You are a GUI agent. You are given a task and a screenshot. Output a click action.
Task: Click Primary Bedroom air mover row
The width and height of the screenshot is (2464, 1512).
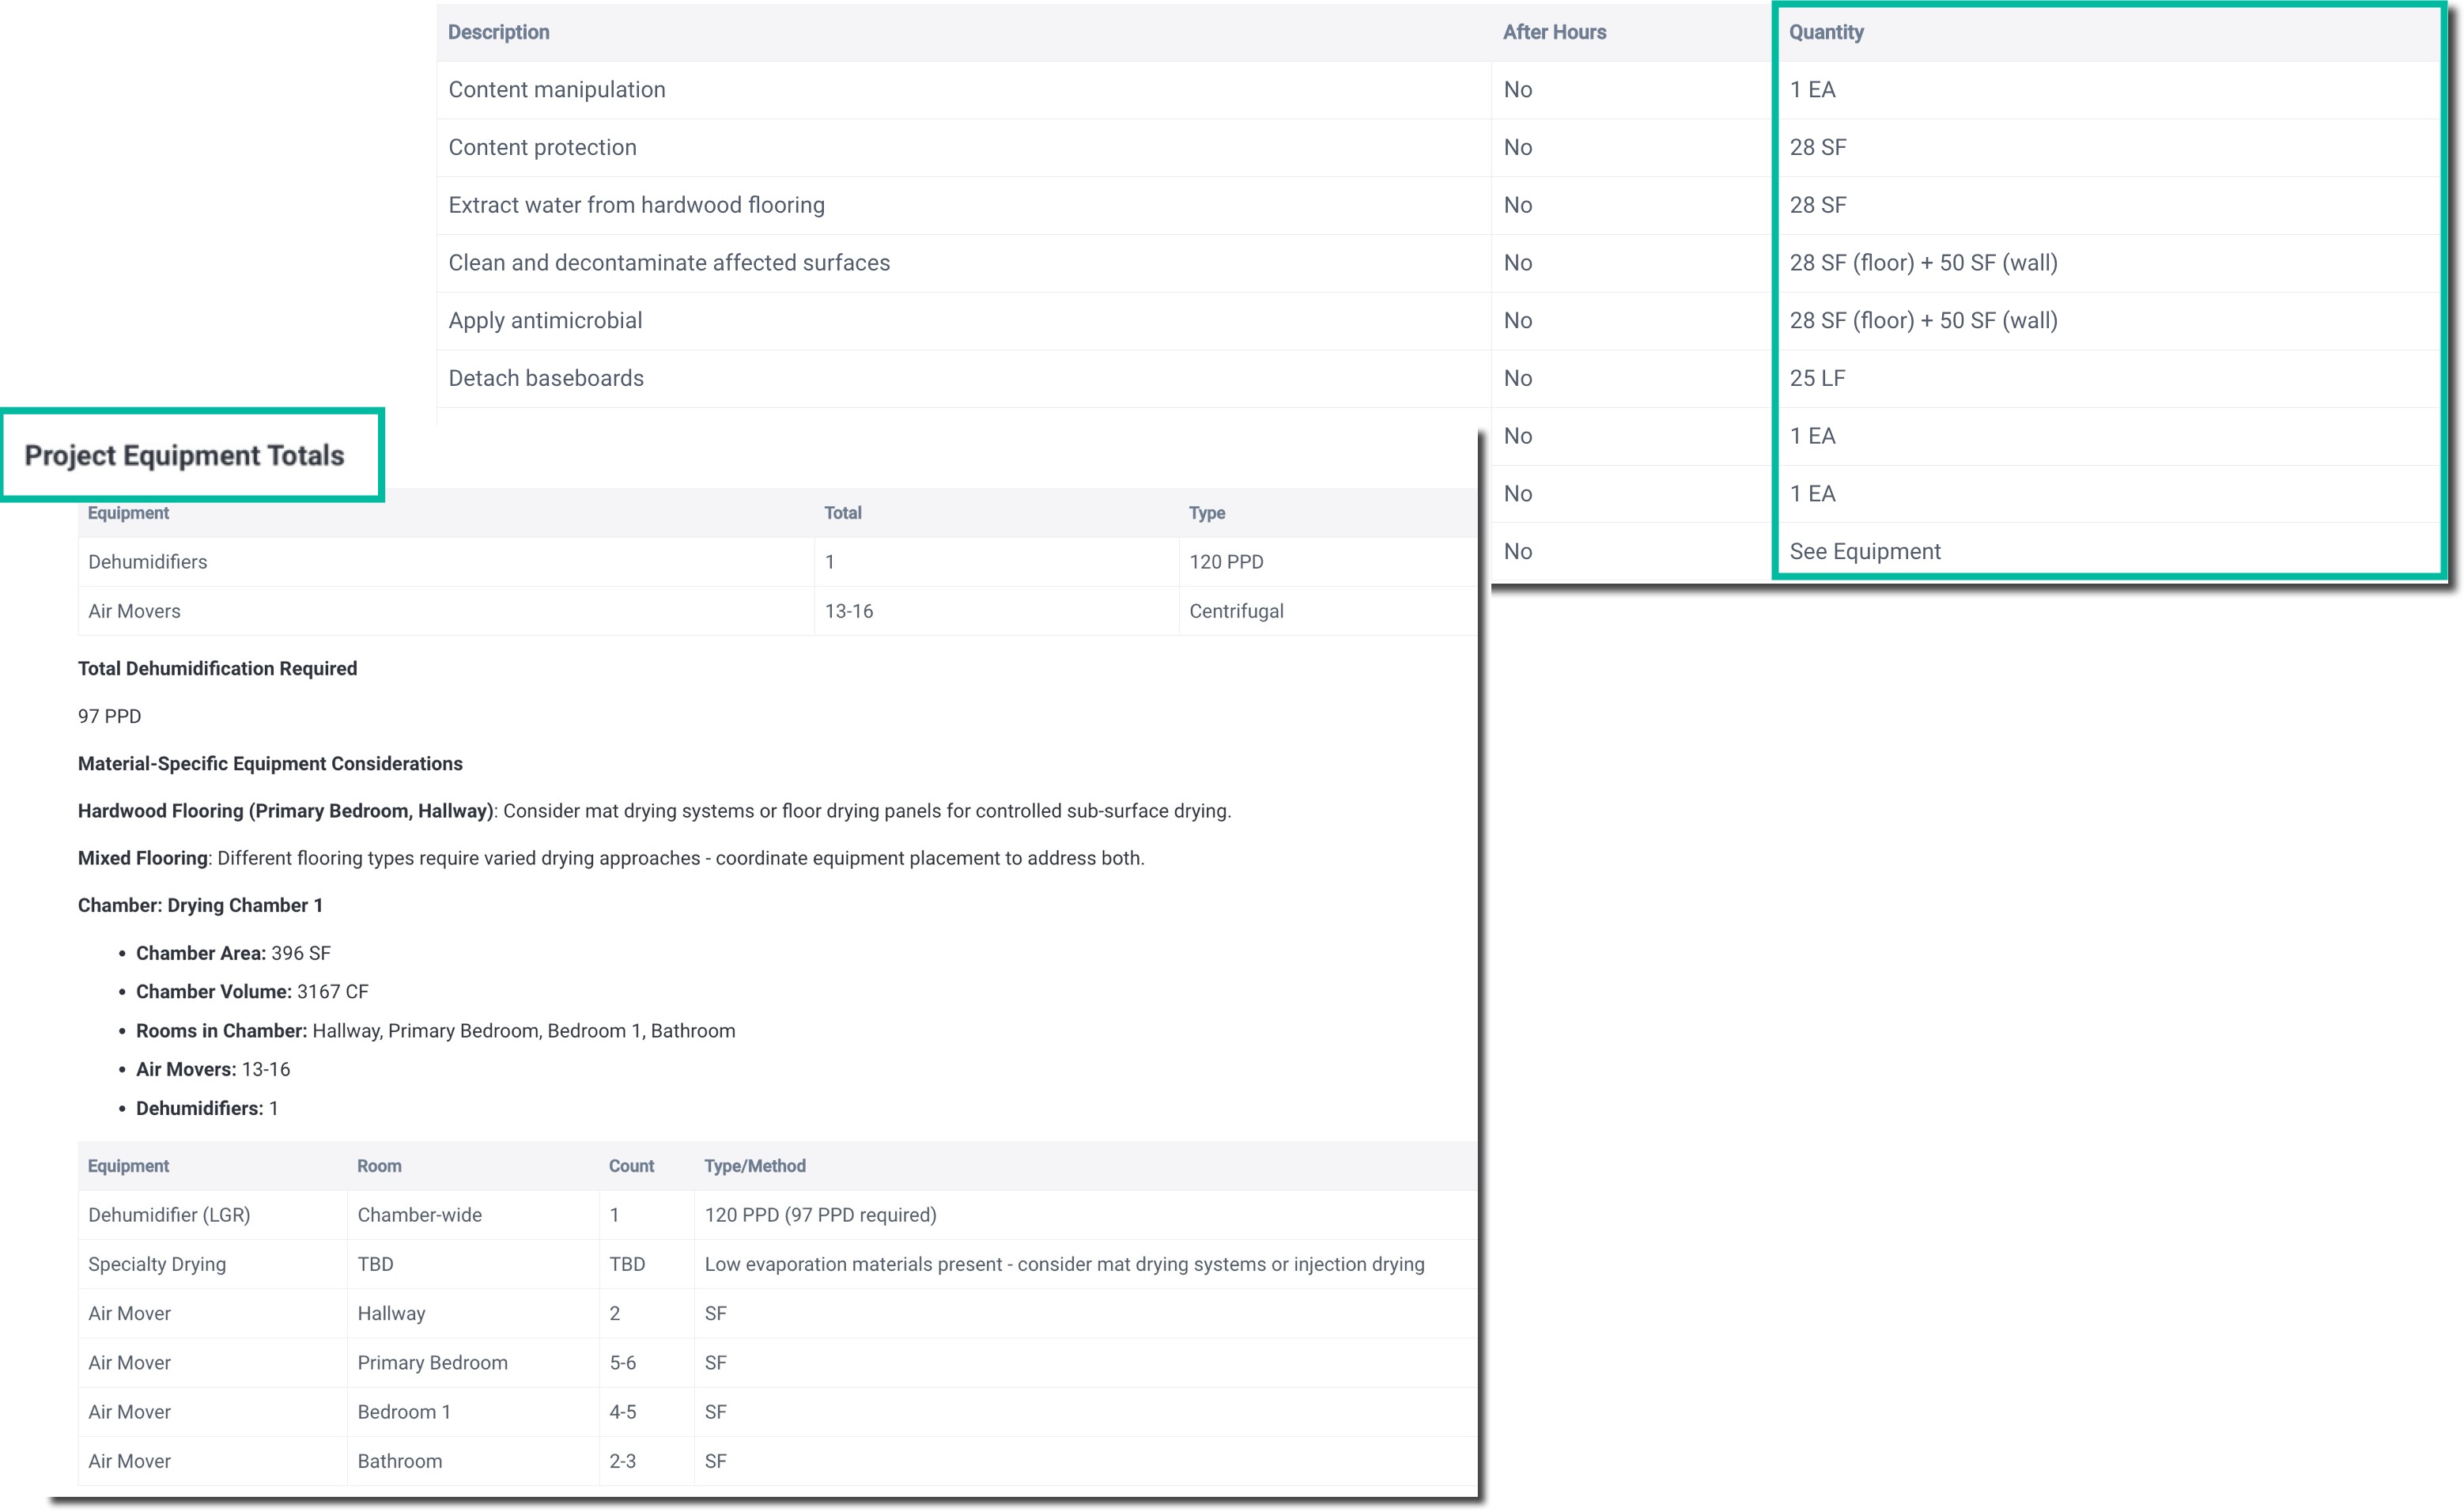pos(432,1363)
